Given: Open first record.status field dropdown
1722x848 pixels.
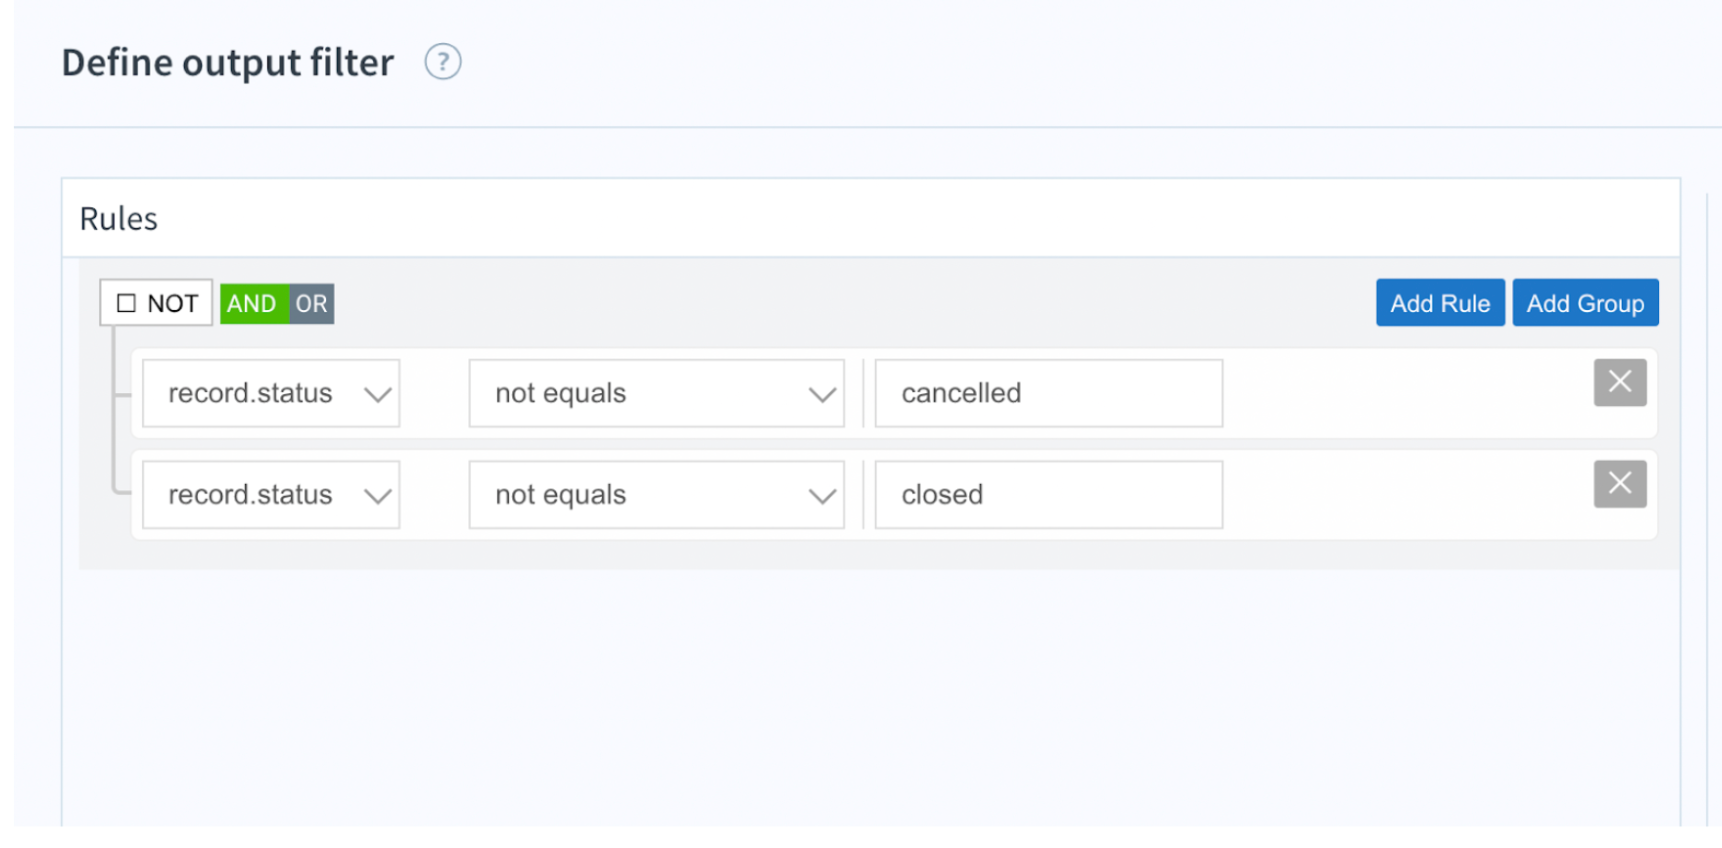Looking at the screenshot, I should pos(271,393).
